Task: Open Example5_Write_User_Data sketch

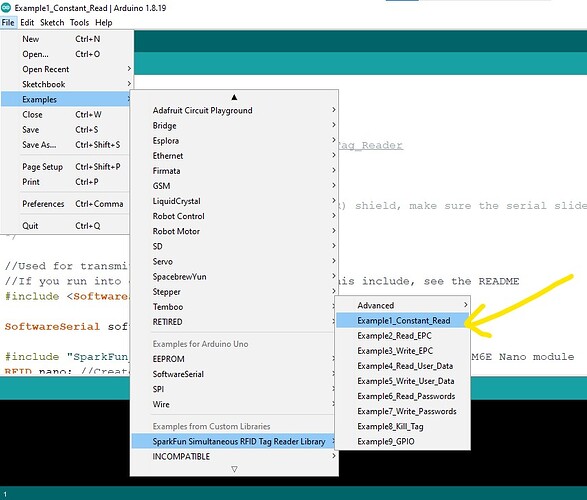Action: pyautogui.click(x=403, y=381)
